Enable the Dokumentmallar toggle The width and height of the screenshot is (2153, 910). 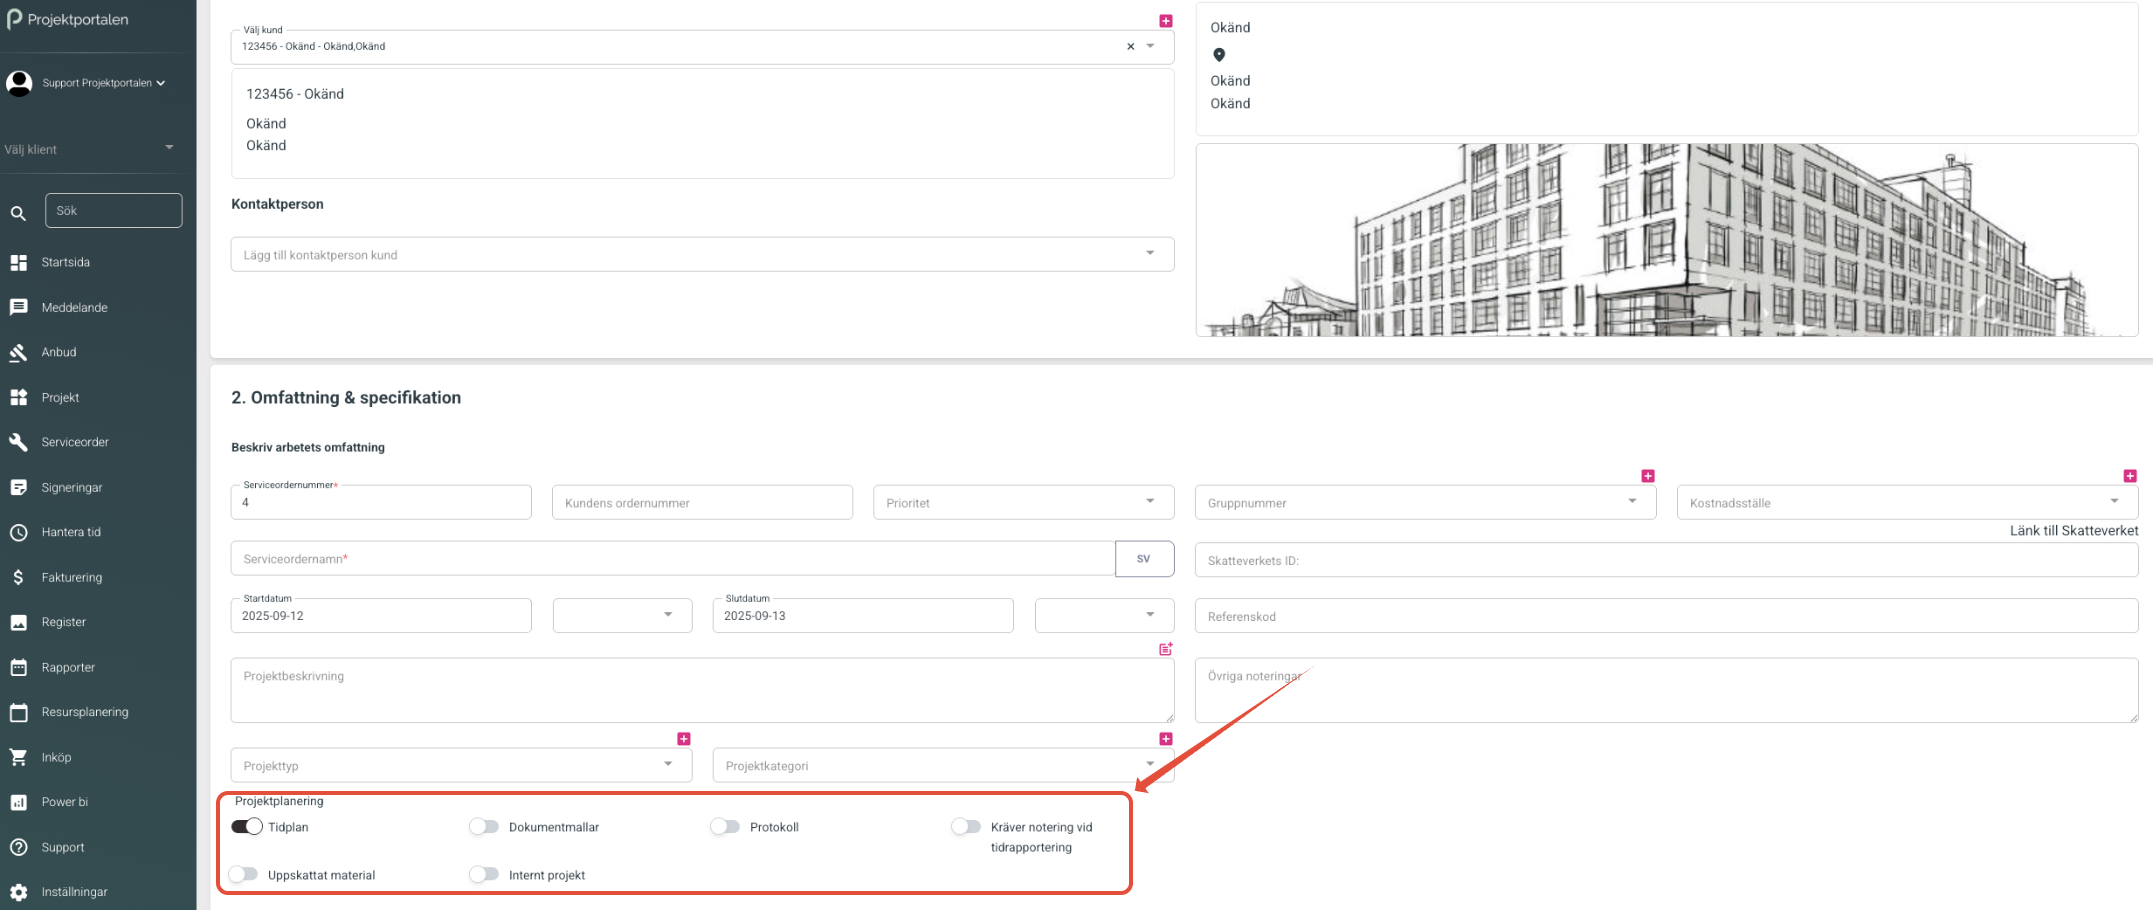tap(484, 827)
